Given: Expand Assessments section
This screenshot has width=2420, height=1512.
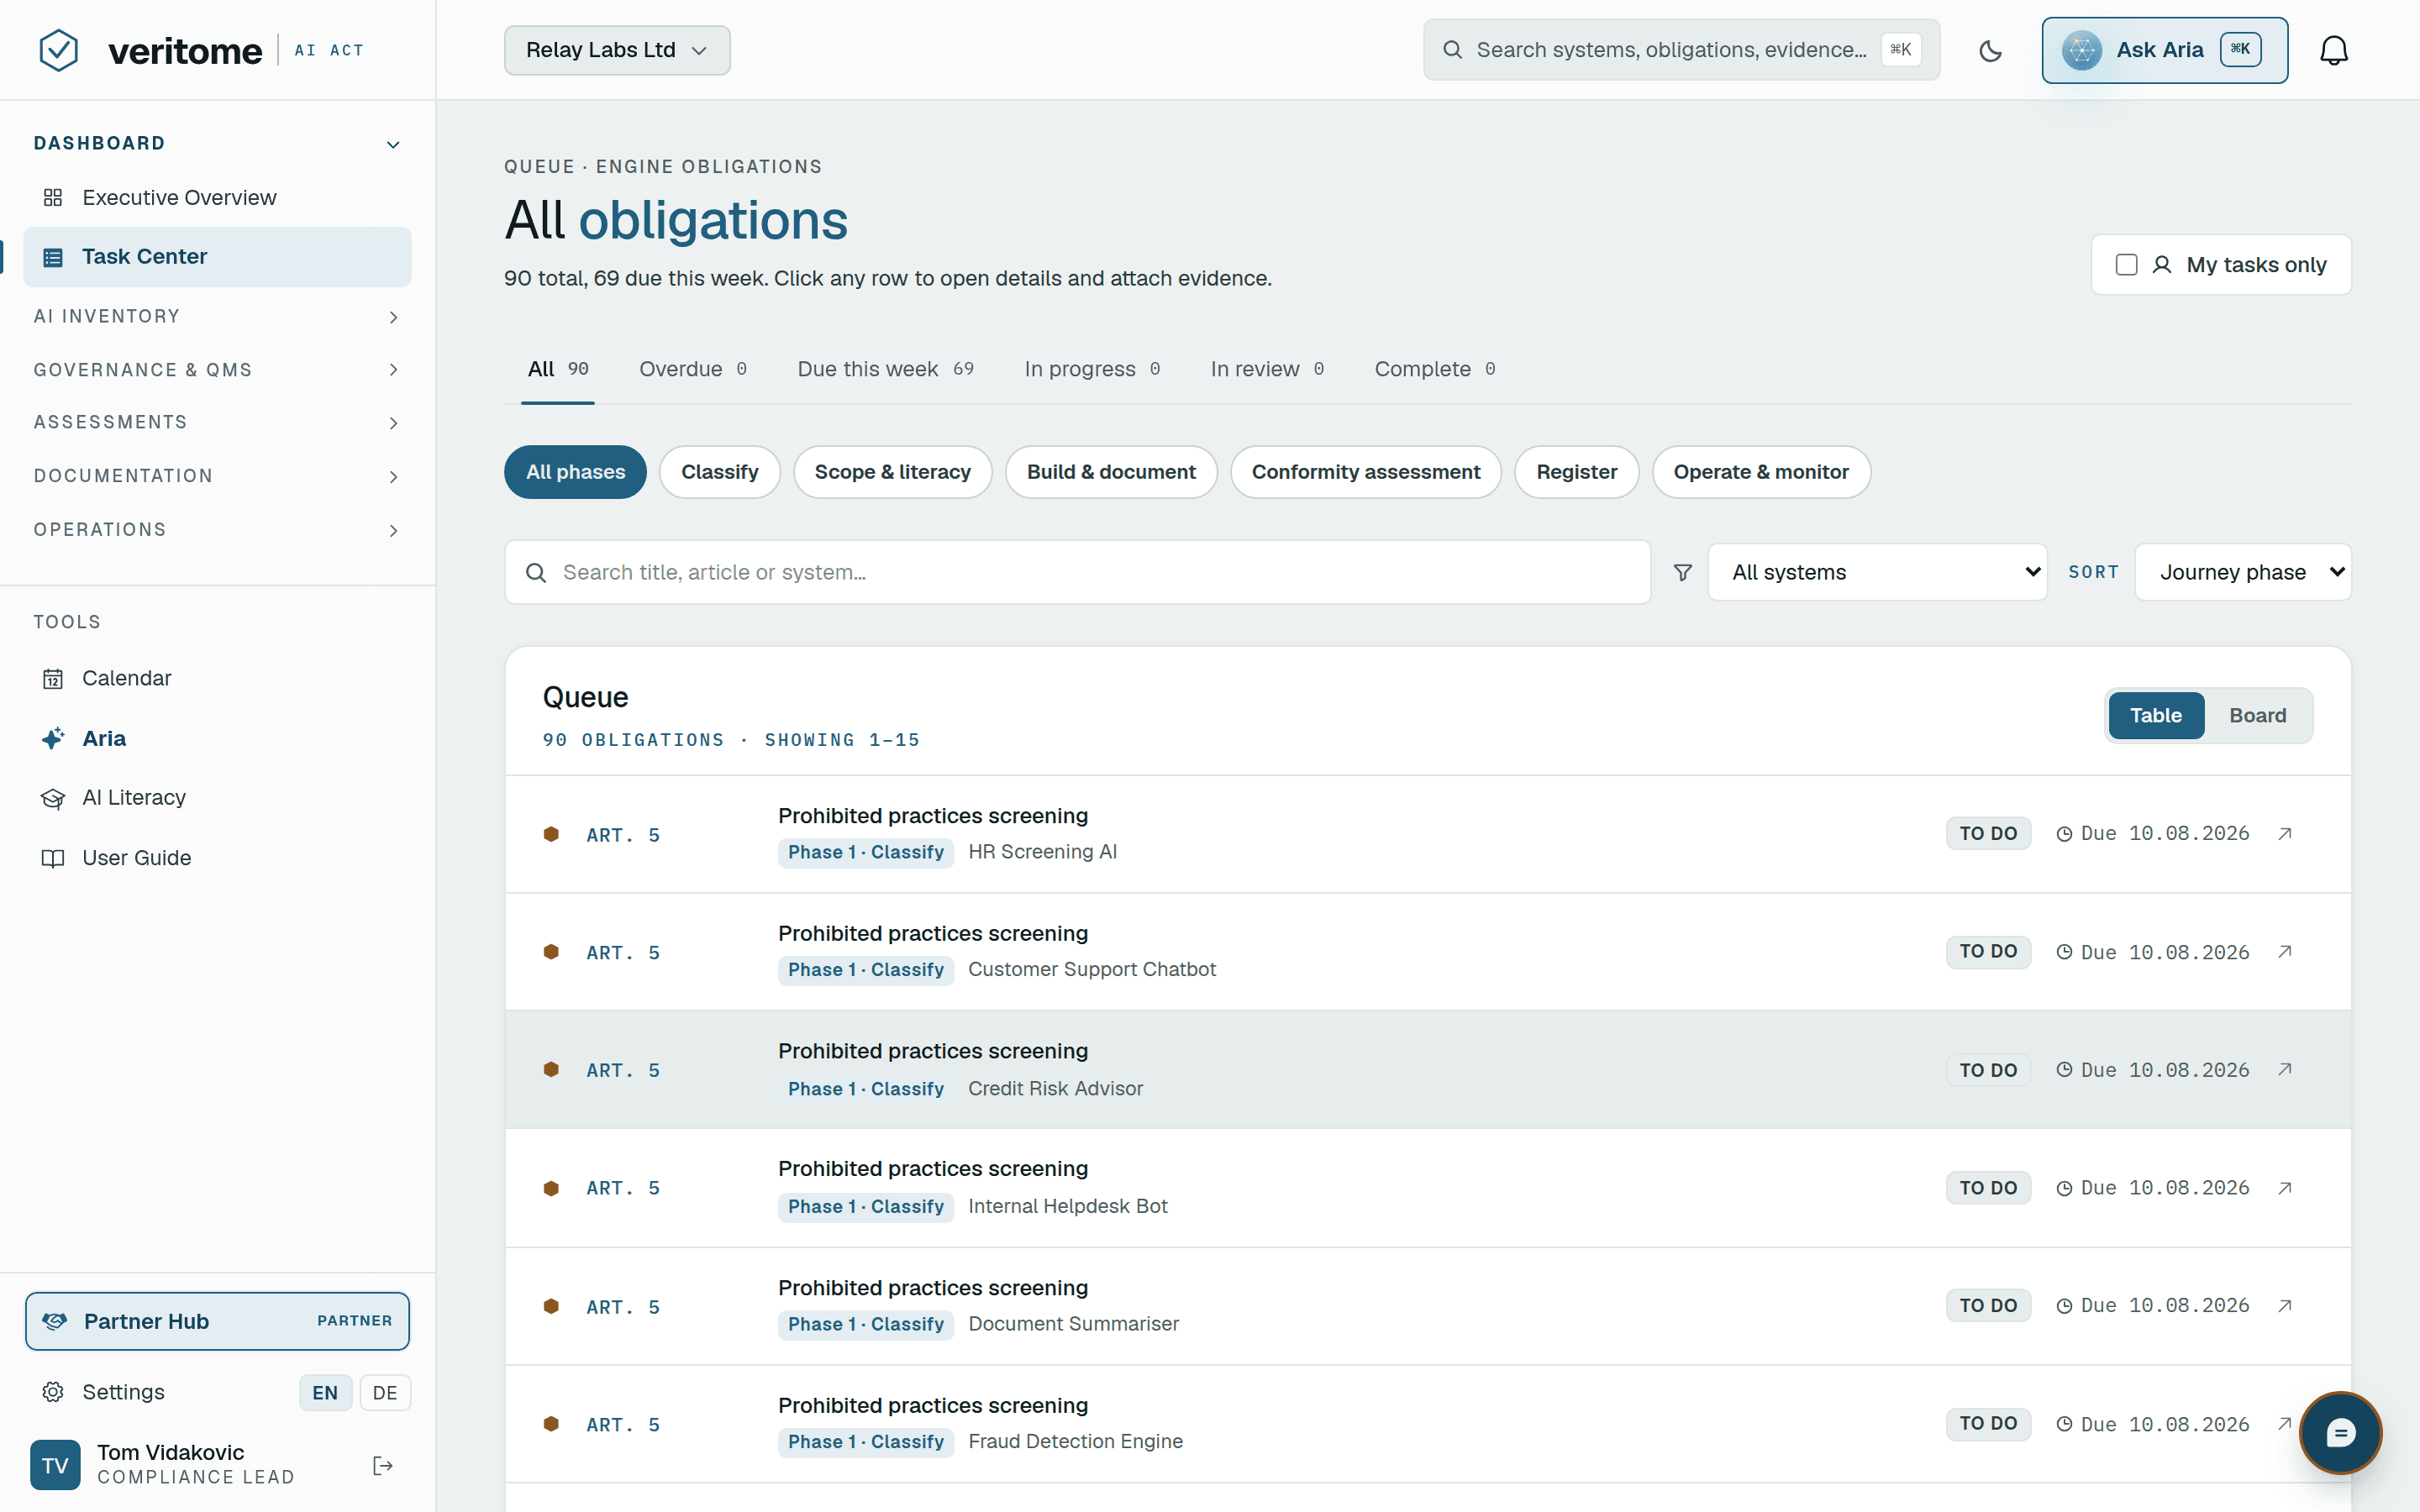Looking at the screenshot, I should 217,423.
